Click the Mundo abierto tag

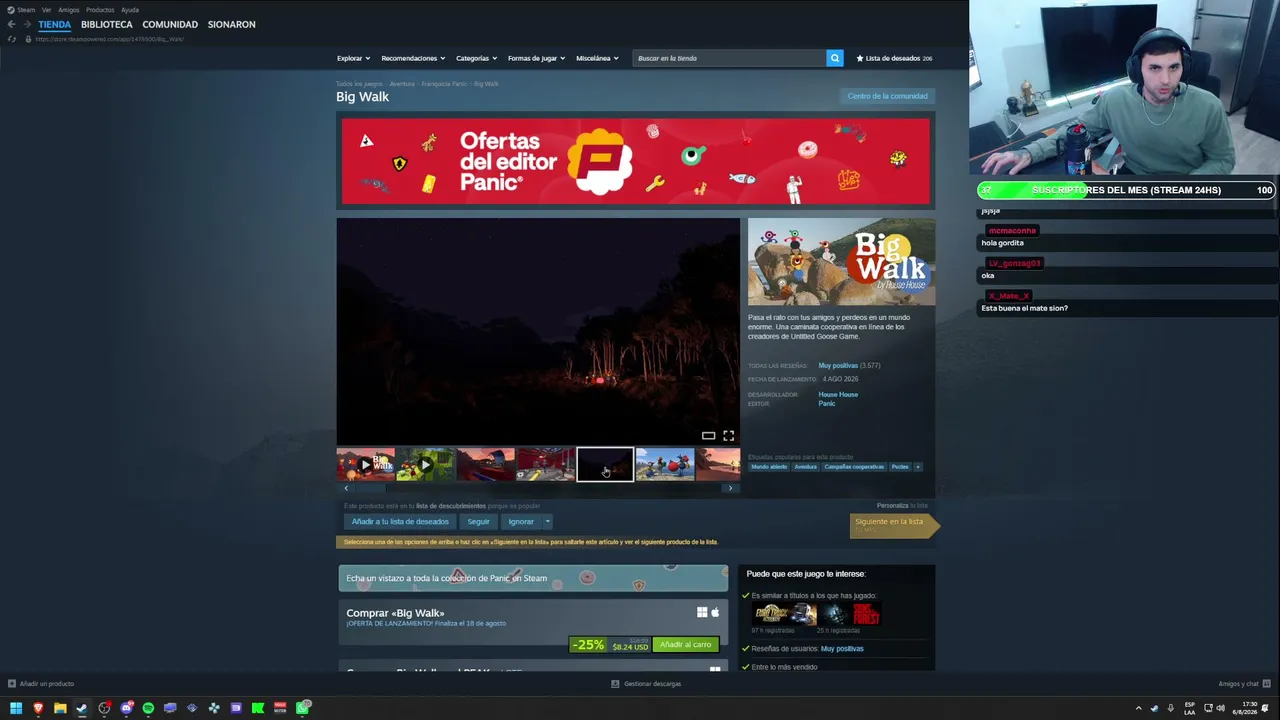(x=770, y=467)
